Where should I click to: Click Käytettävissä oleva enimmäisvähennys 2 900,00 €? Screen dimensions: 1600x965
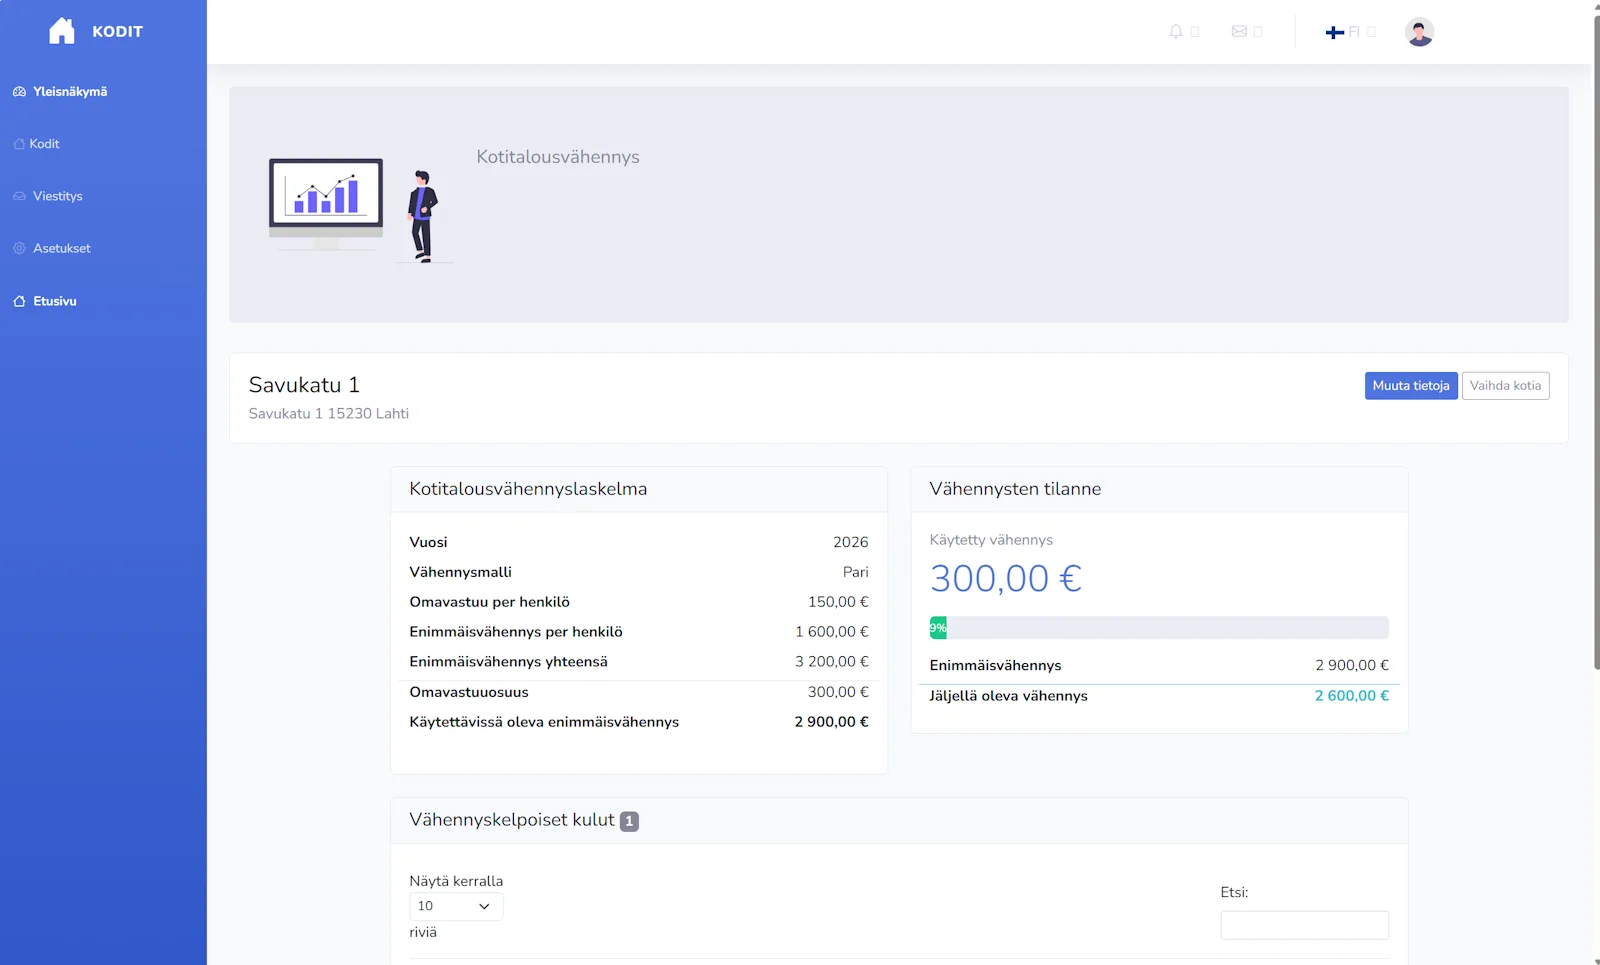point(832,722)
